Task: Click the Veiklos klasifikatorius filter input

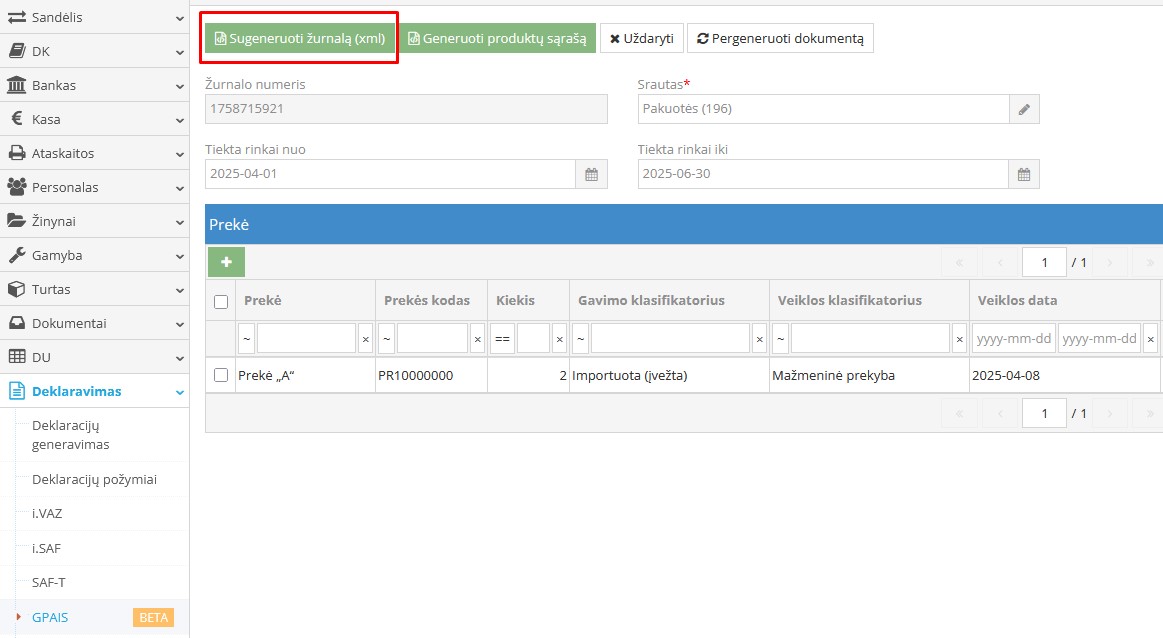Action: pyautogui.click(x=870, y=339)
